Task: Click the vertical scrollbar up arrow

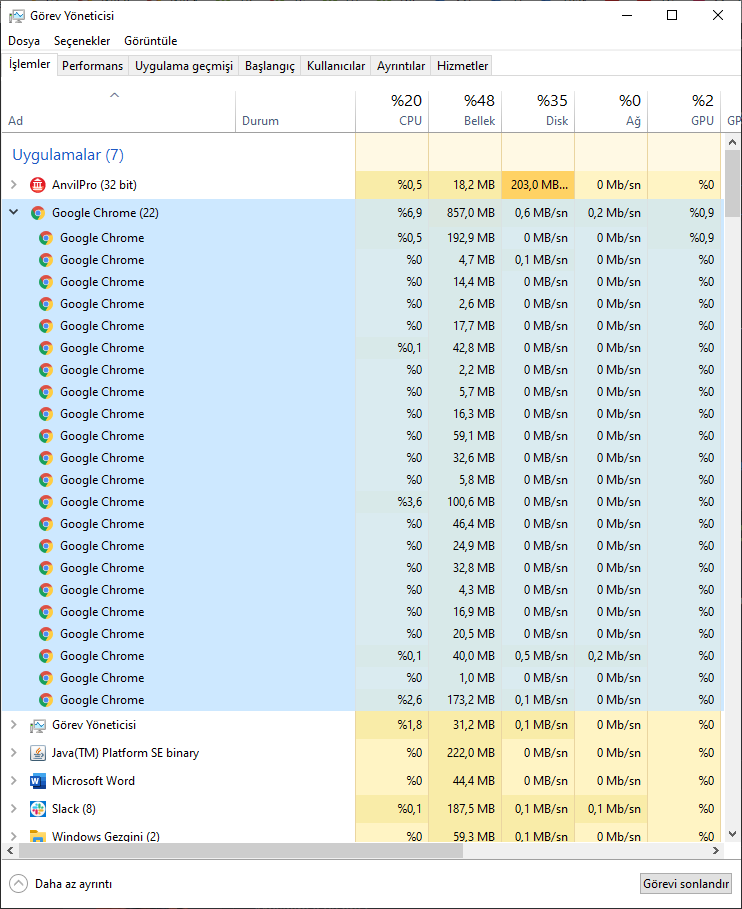Action: pos(732,142)
